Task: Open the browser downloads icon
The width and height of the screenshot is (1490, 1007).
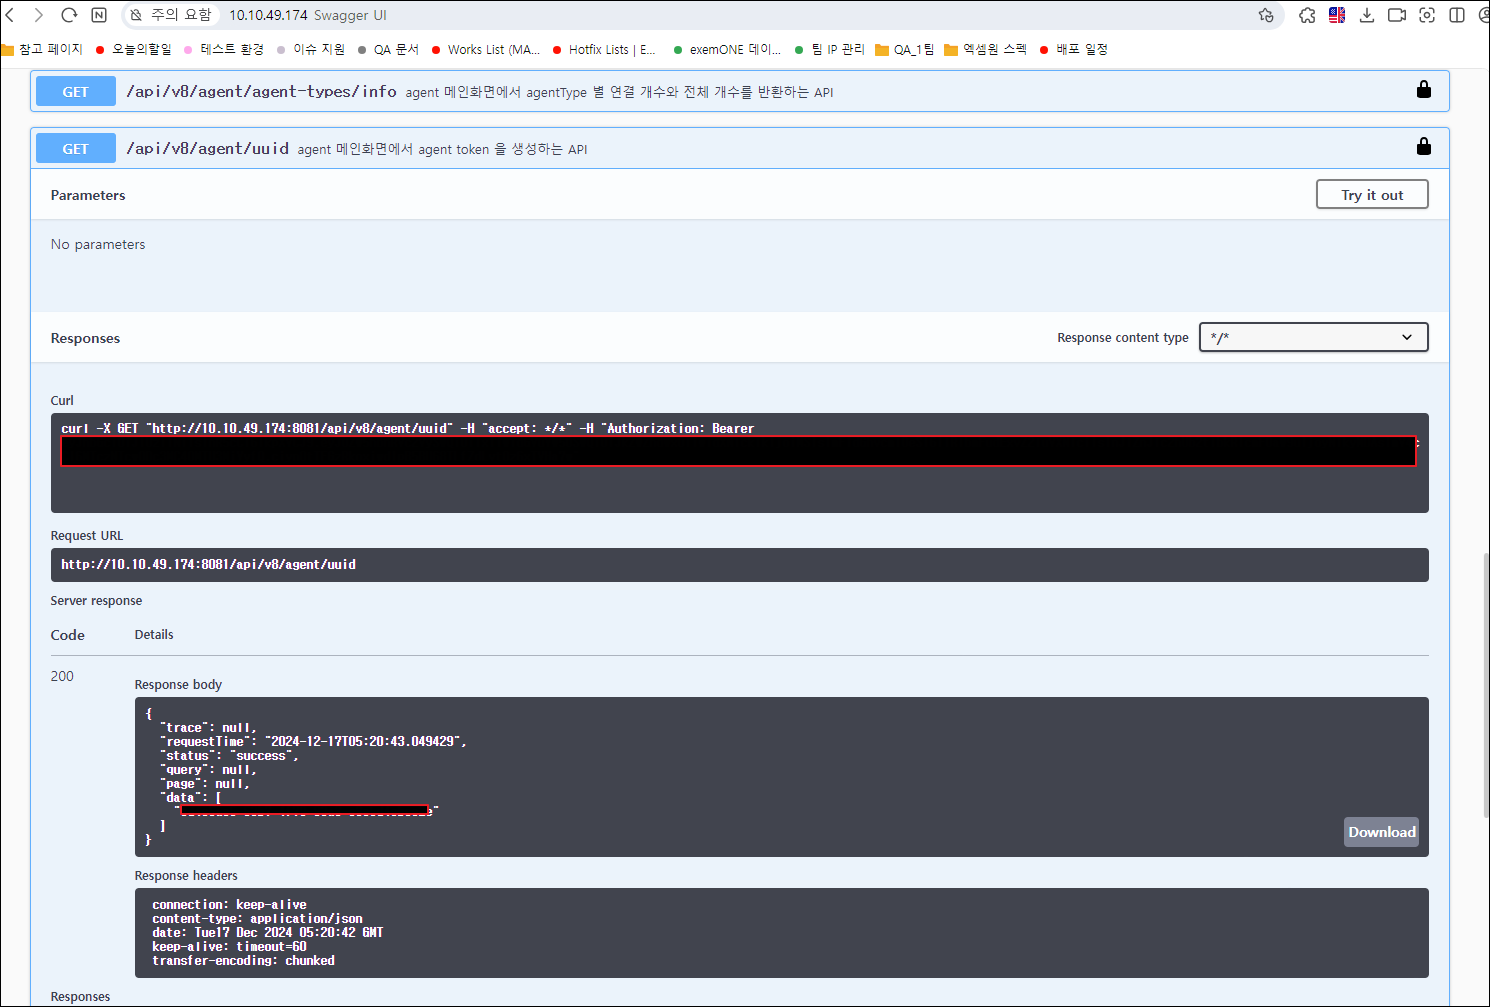Action: [1367, 15]
